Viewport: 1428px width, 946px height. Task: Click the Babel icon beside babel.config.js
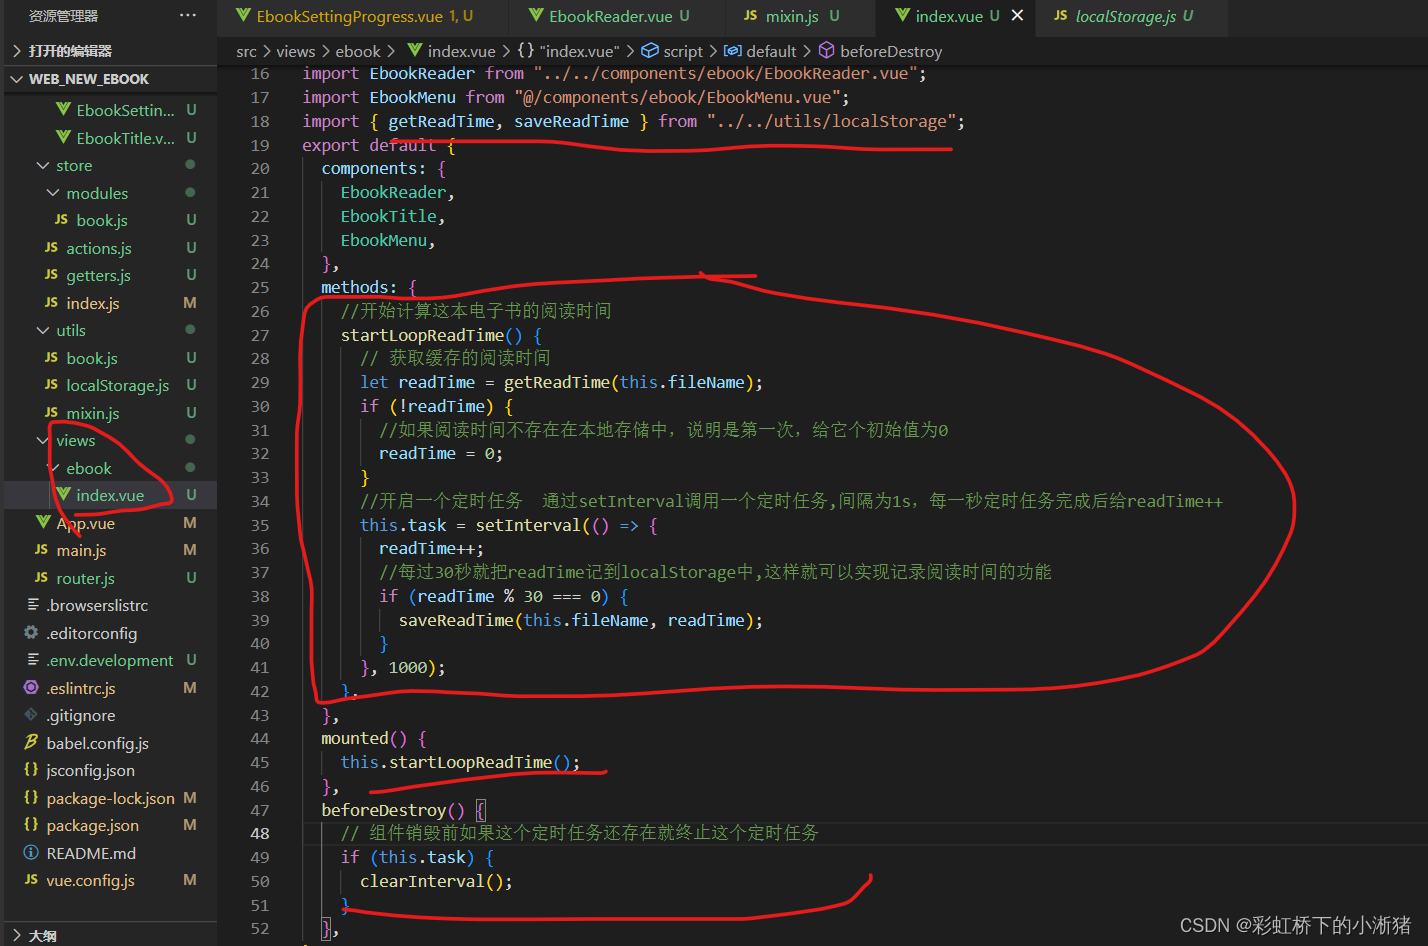pos(31,742)
